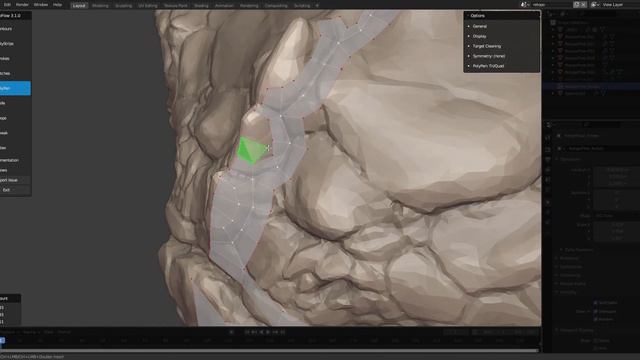Click the green highlighted face in viewport
The width and height of the screenshot is (640, 360).
[x=251, y=151]
